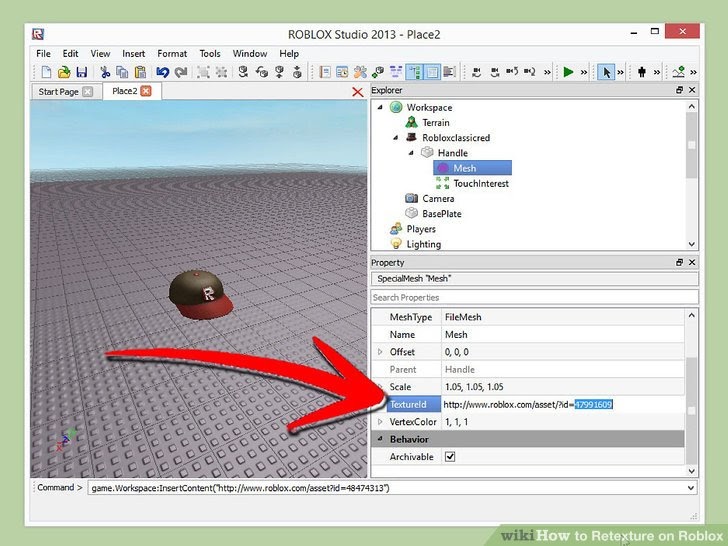Open the Insert menu
728x546 pixels.
coord(133,53)
